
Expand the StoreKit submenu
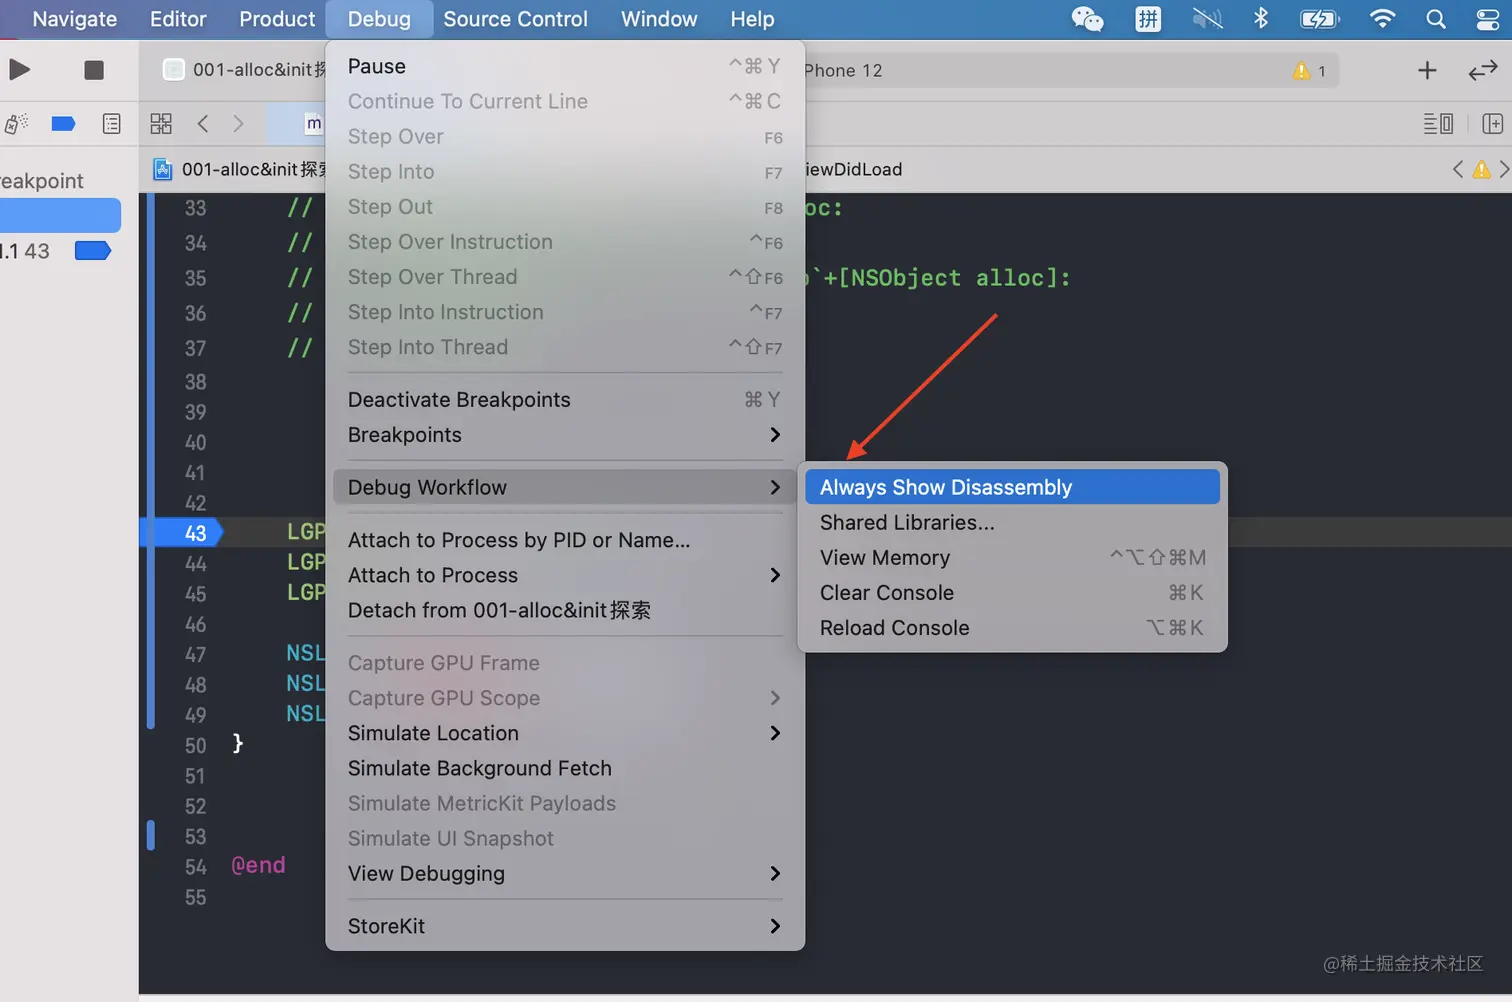(565, 926)
